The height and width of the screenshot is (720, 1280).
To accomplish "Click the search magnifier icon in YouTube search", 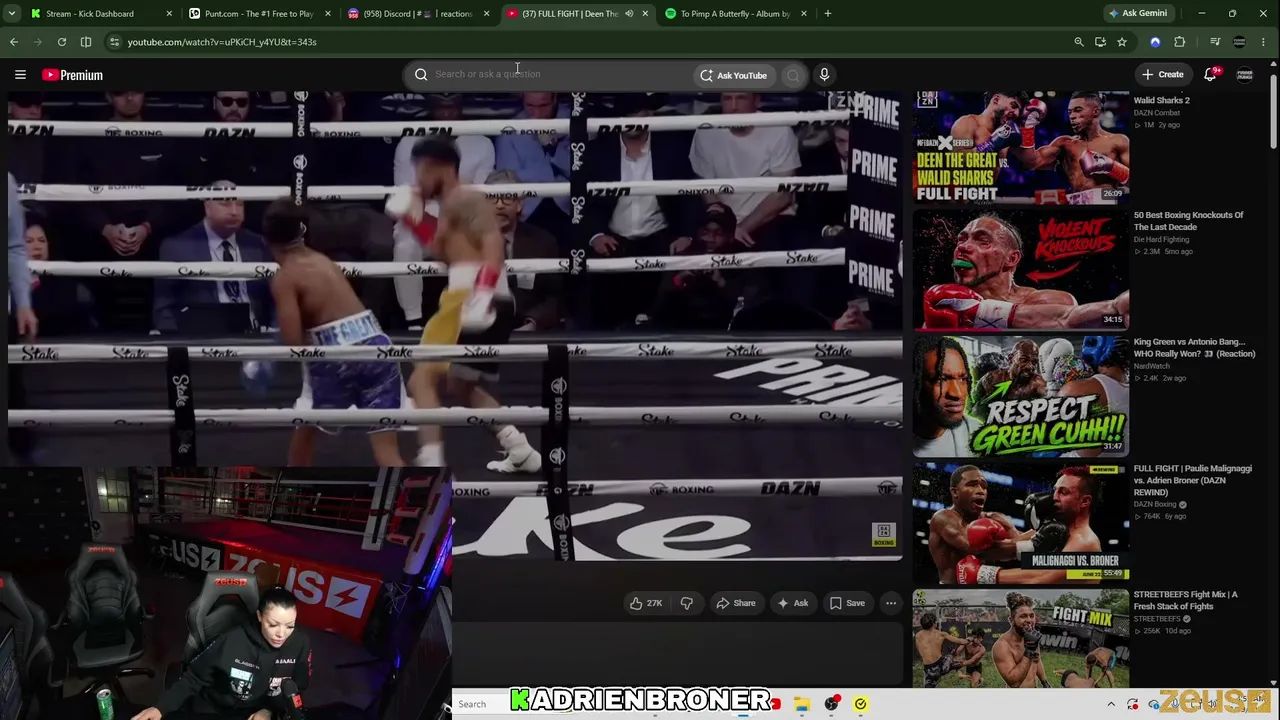I will [421, 74].
